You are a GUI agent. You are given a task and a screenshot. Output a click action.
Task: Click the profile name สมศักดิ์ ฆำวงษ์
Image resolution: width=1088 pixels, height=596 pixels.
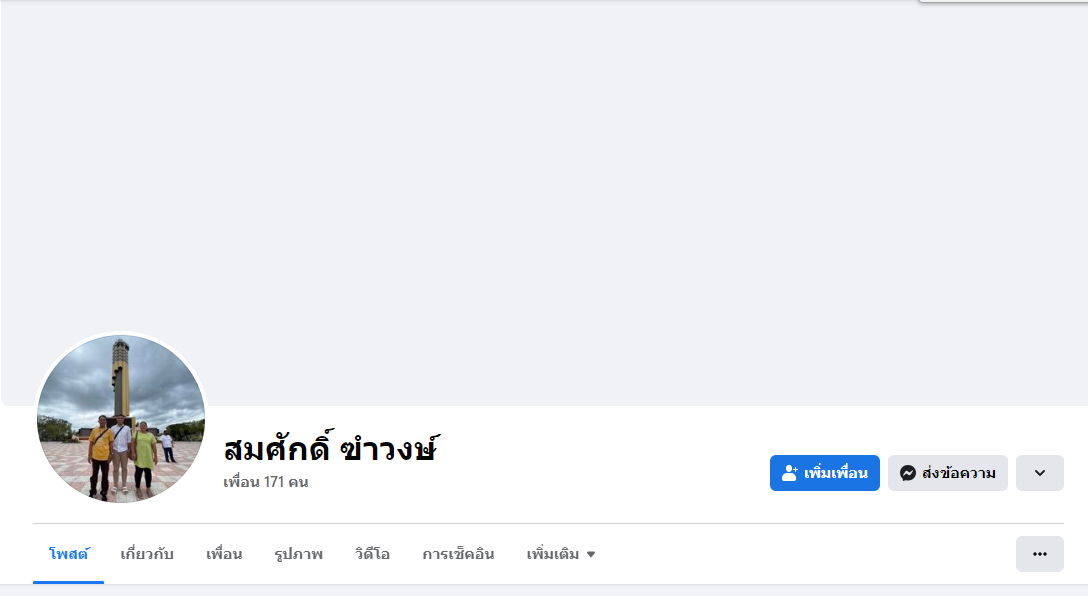[331, 448]
